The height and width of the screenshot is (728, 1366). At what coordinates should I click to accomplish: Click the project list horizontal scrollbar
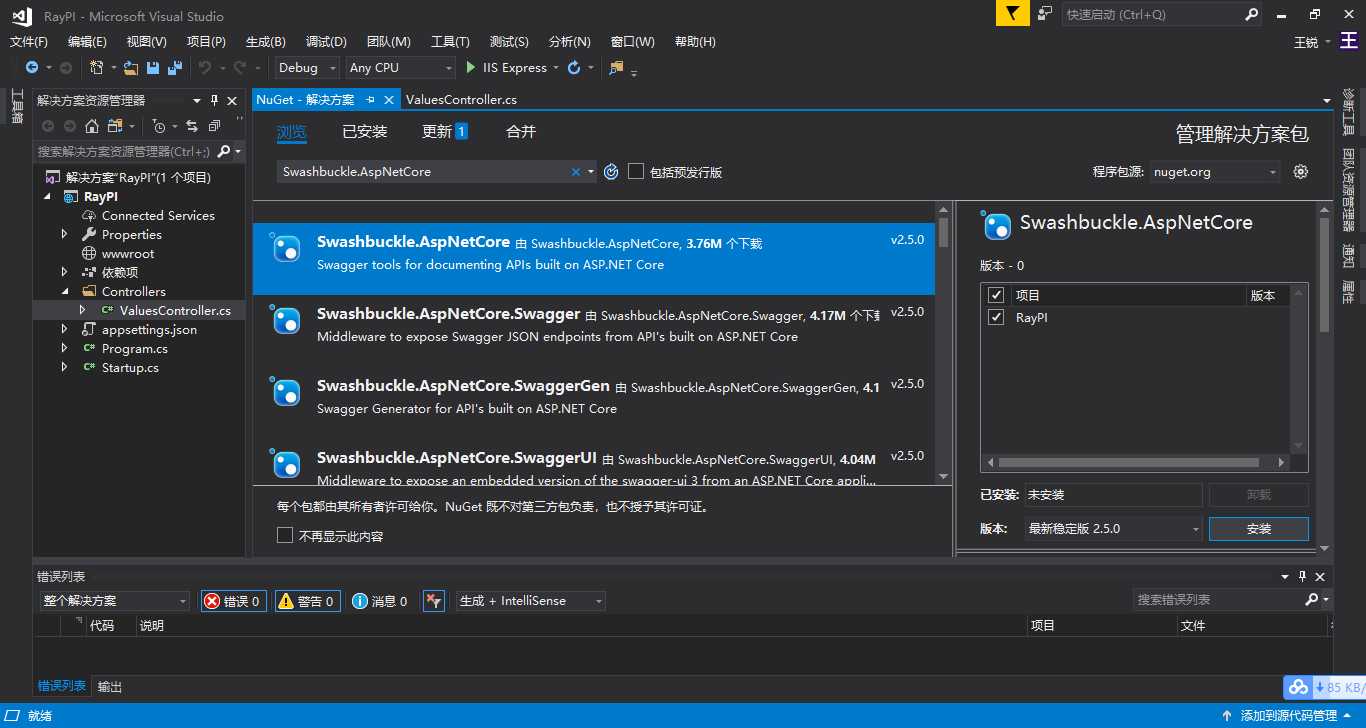click(x=1134, y=463)
